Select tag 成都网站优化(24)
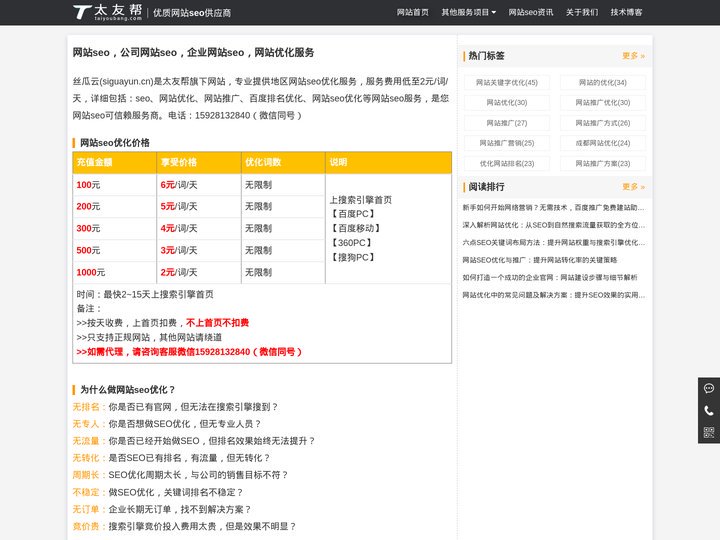 (602, 143)
